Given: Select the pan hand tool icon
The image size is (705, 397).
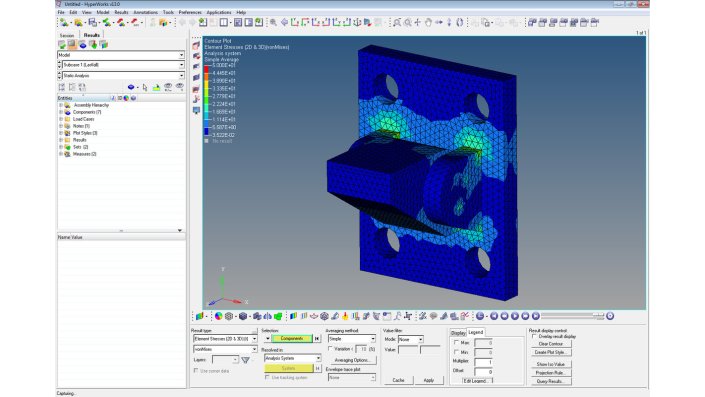Looking at the screenshot, I should pos(428,22).
